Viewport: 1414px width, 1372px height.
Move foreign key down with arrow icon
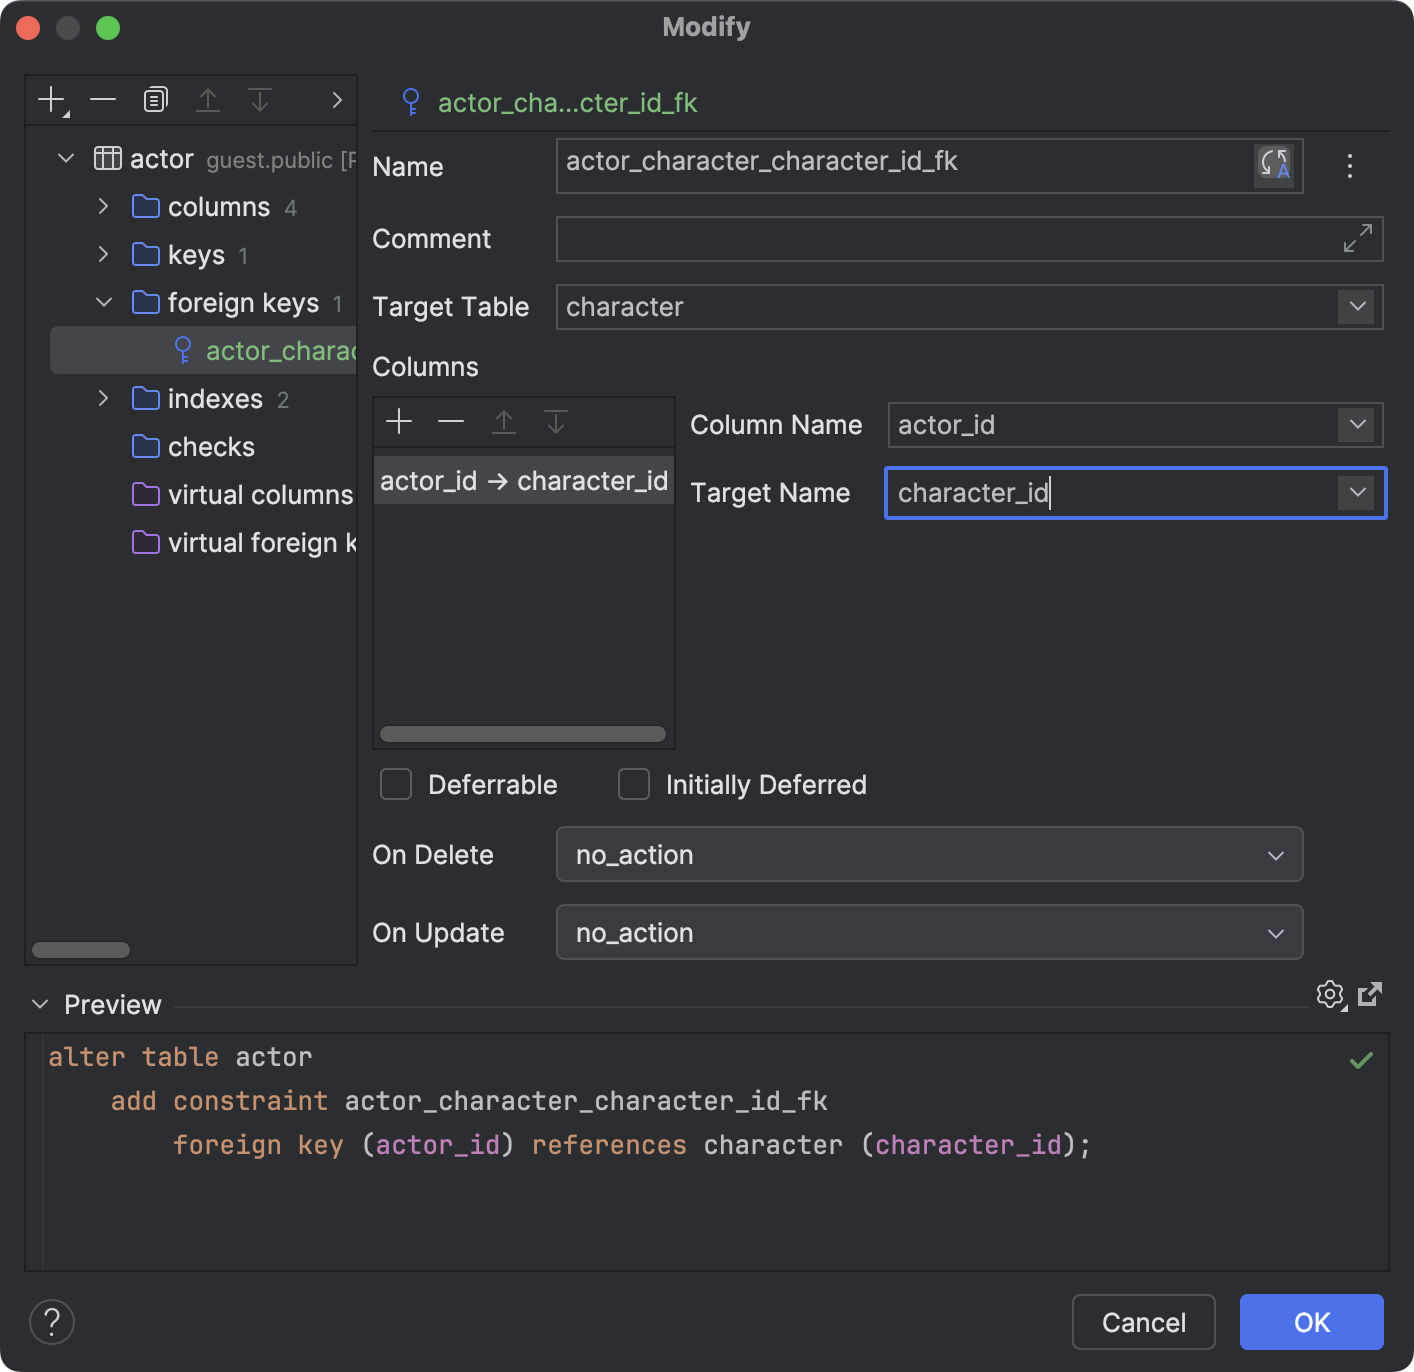click(x=260, y=99)
